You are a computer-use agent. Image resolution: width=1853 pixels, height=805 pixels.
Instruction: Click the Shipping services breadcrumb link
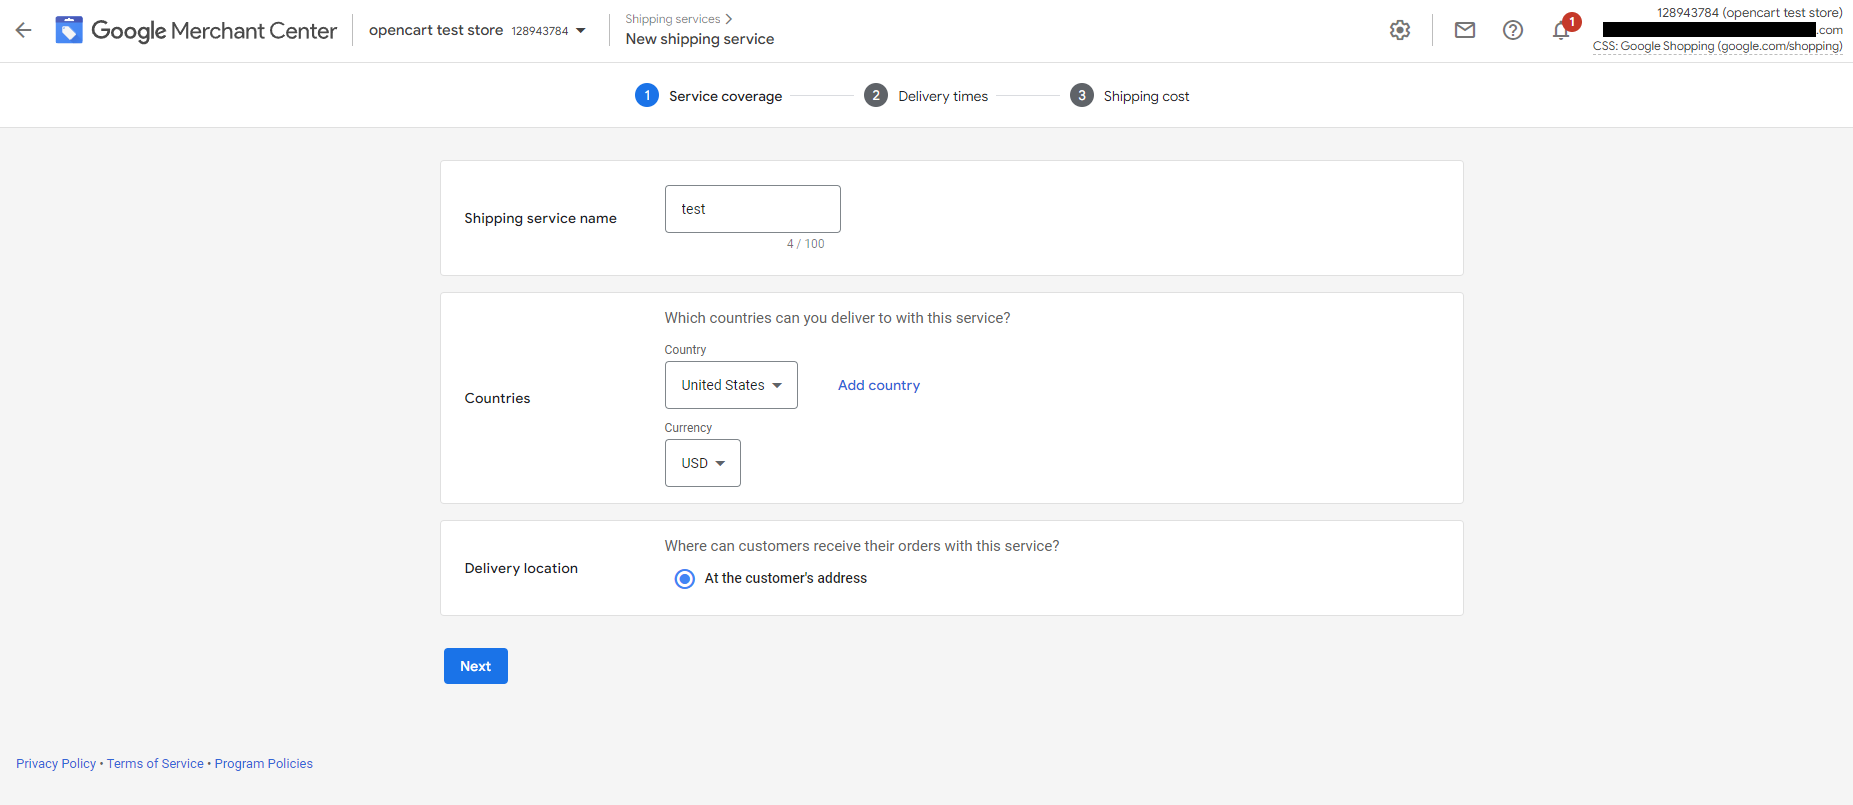[673, 19]
